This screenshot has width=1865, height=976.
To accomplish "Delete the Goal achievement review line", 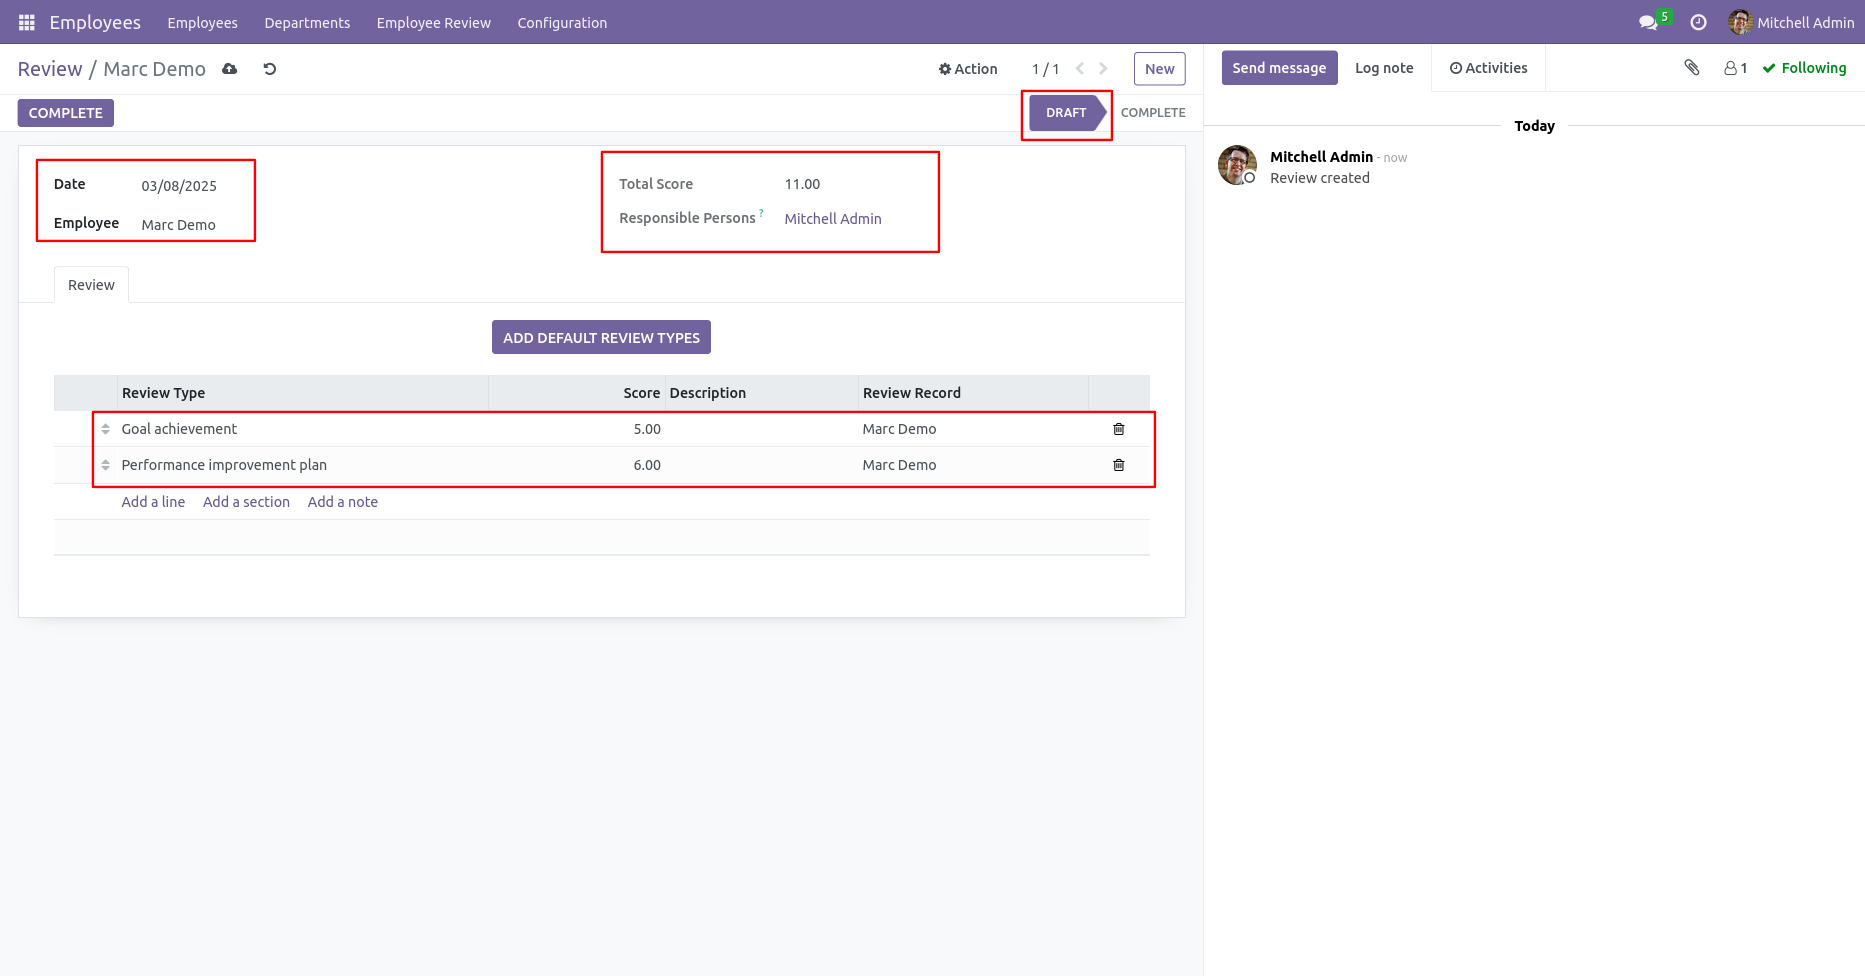I will pyautogui.click(x=1119, y=429).
